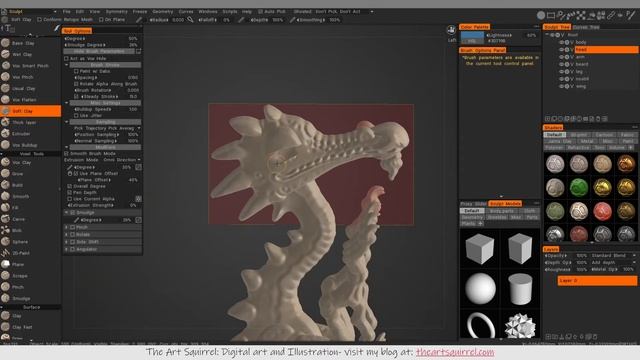Screen dimensions: 640x360
Task: Collapse the Brush Stroke section
Action: pos(67,65)
